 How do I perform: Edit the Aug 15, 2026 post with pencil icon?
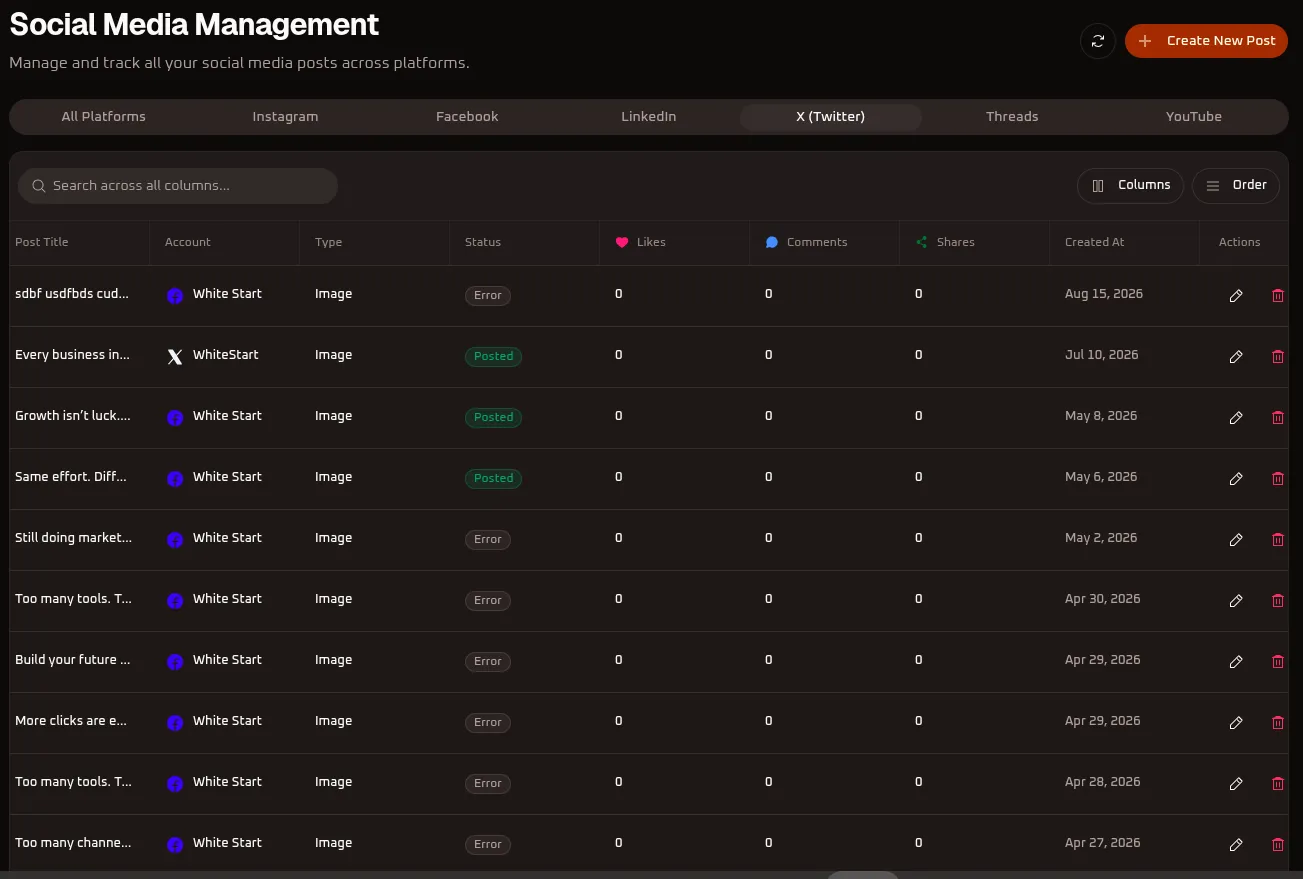1236,296
